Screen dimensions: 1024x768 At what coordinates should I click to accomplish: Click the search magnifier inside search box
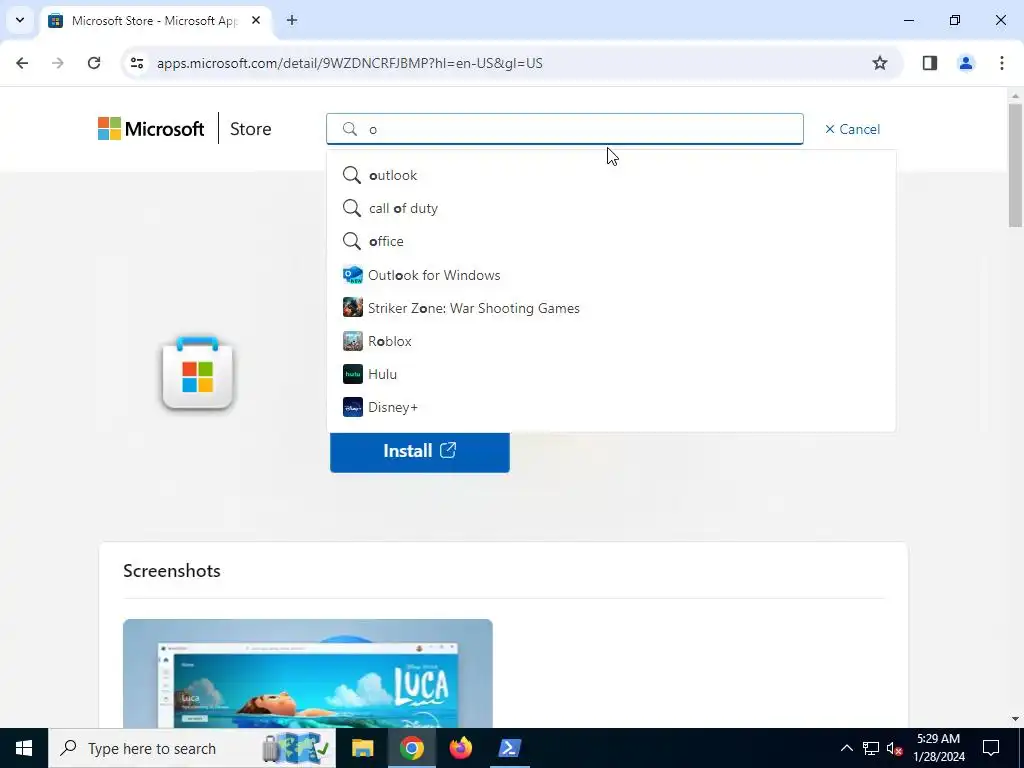tap(350, 129)
